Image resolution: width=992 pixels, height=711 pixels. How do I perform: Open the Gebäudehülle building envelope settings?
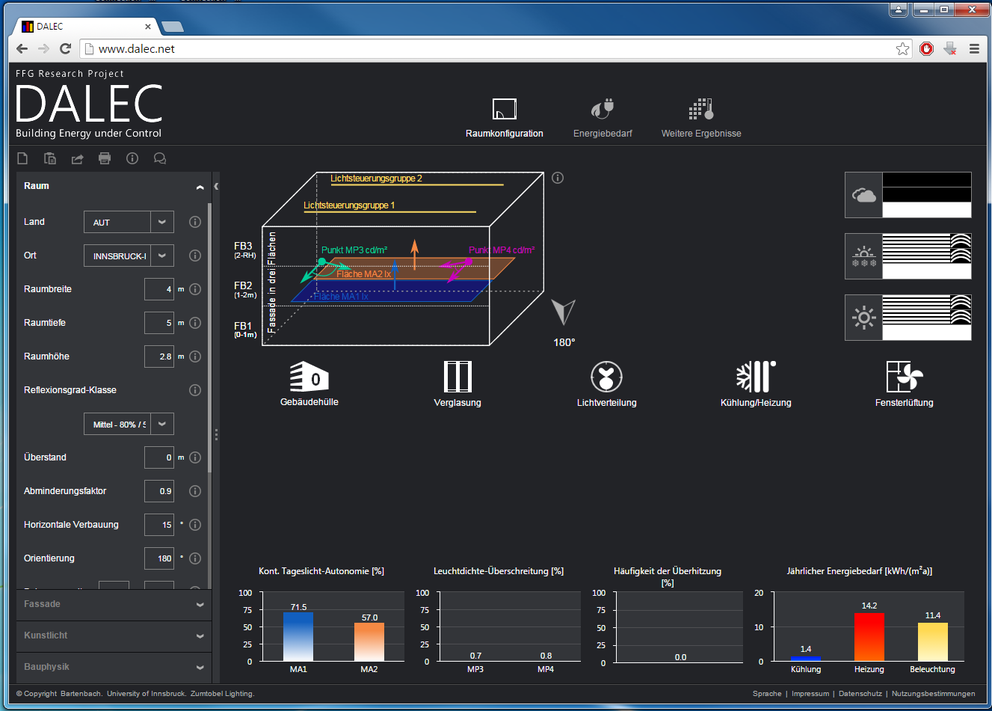point(309,378)
